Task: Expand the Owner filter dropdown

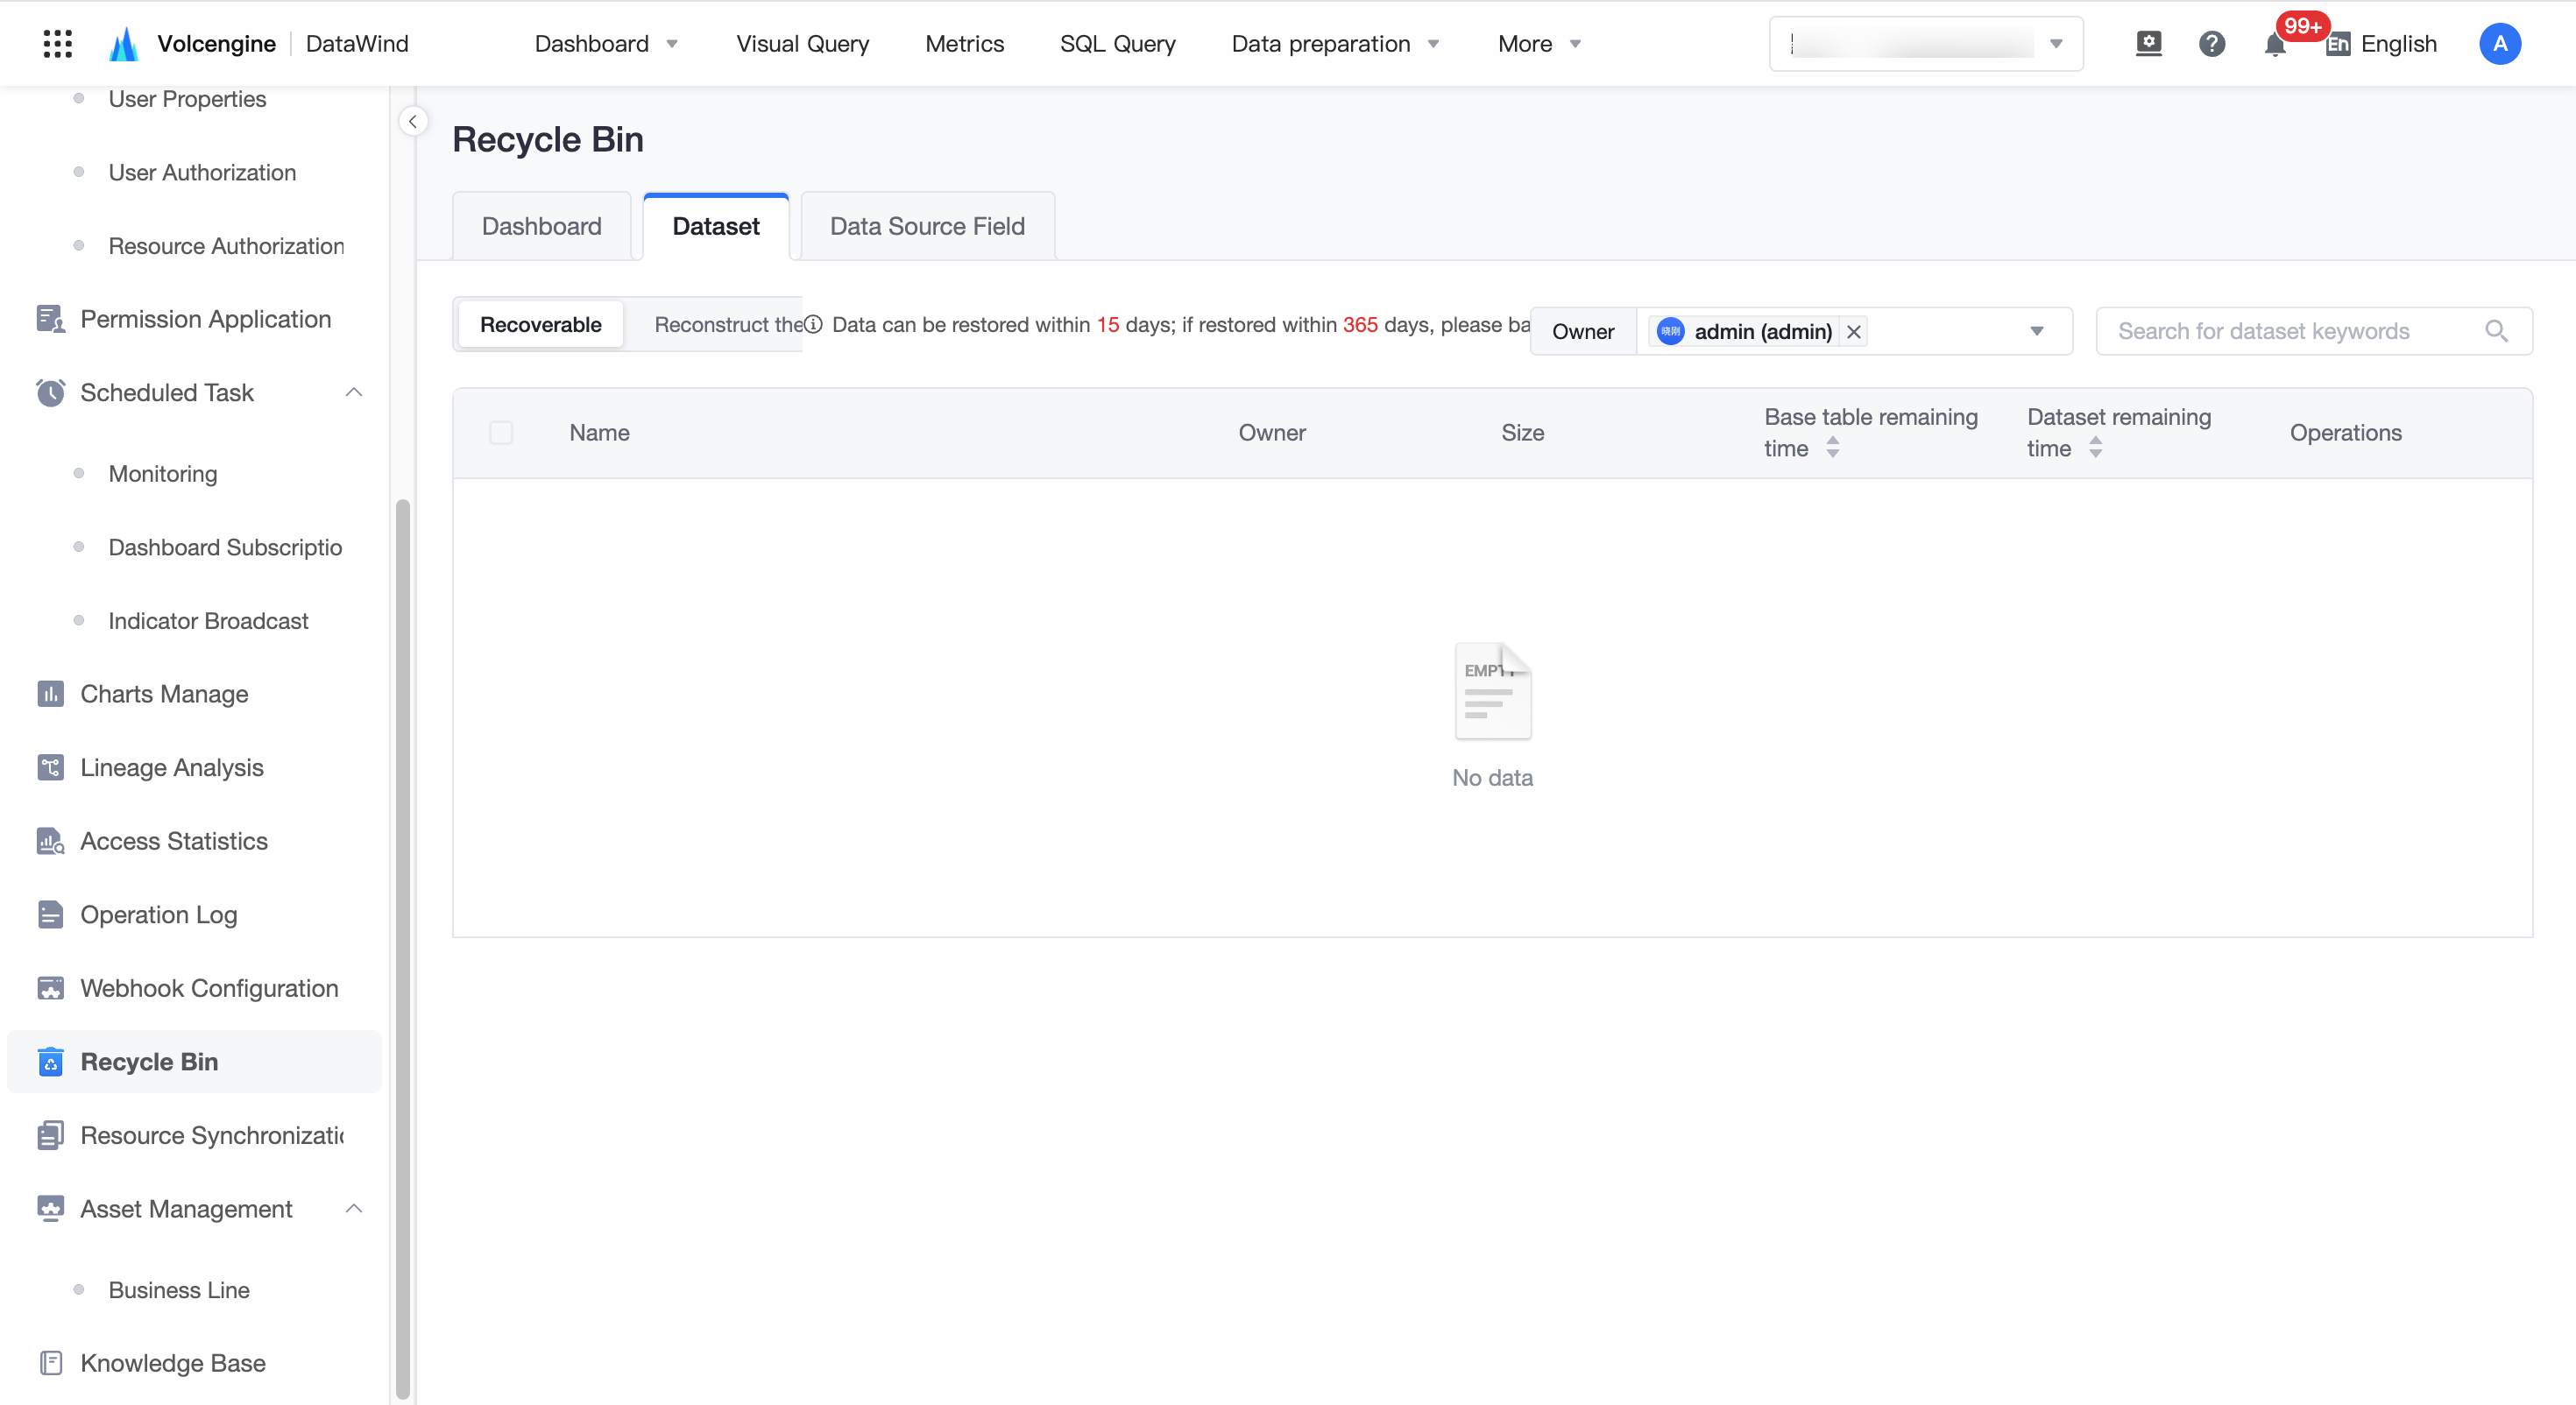Action: pyautogui.click(x=2036, y=331)
